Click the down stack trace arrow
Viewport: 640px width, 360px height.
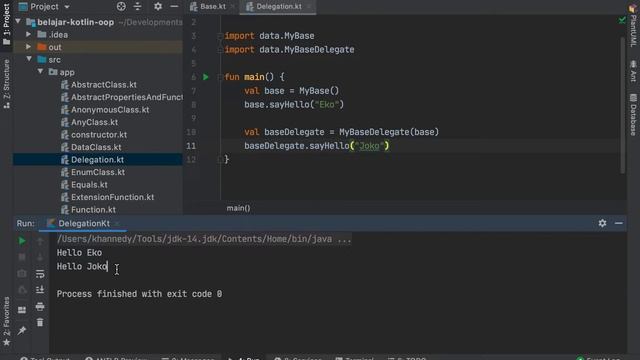click(40, 257)
